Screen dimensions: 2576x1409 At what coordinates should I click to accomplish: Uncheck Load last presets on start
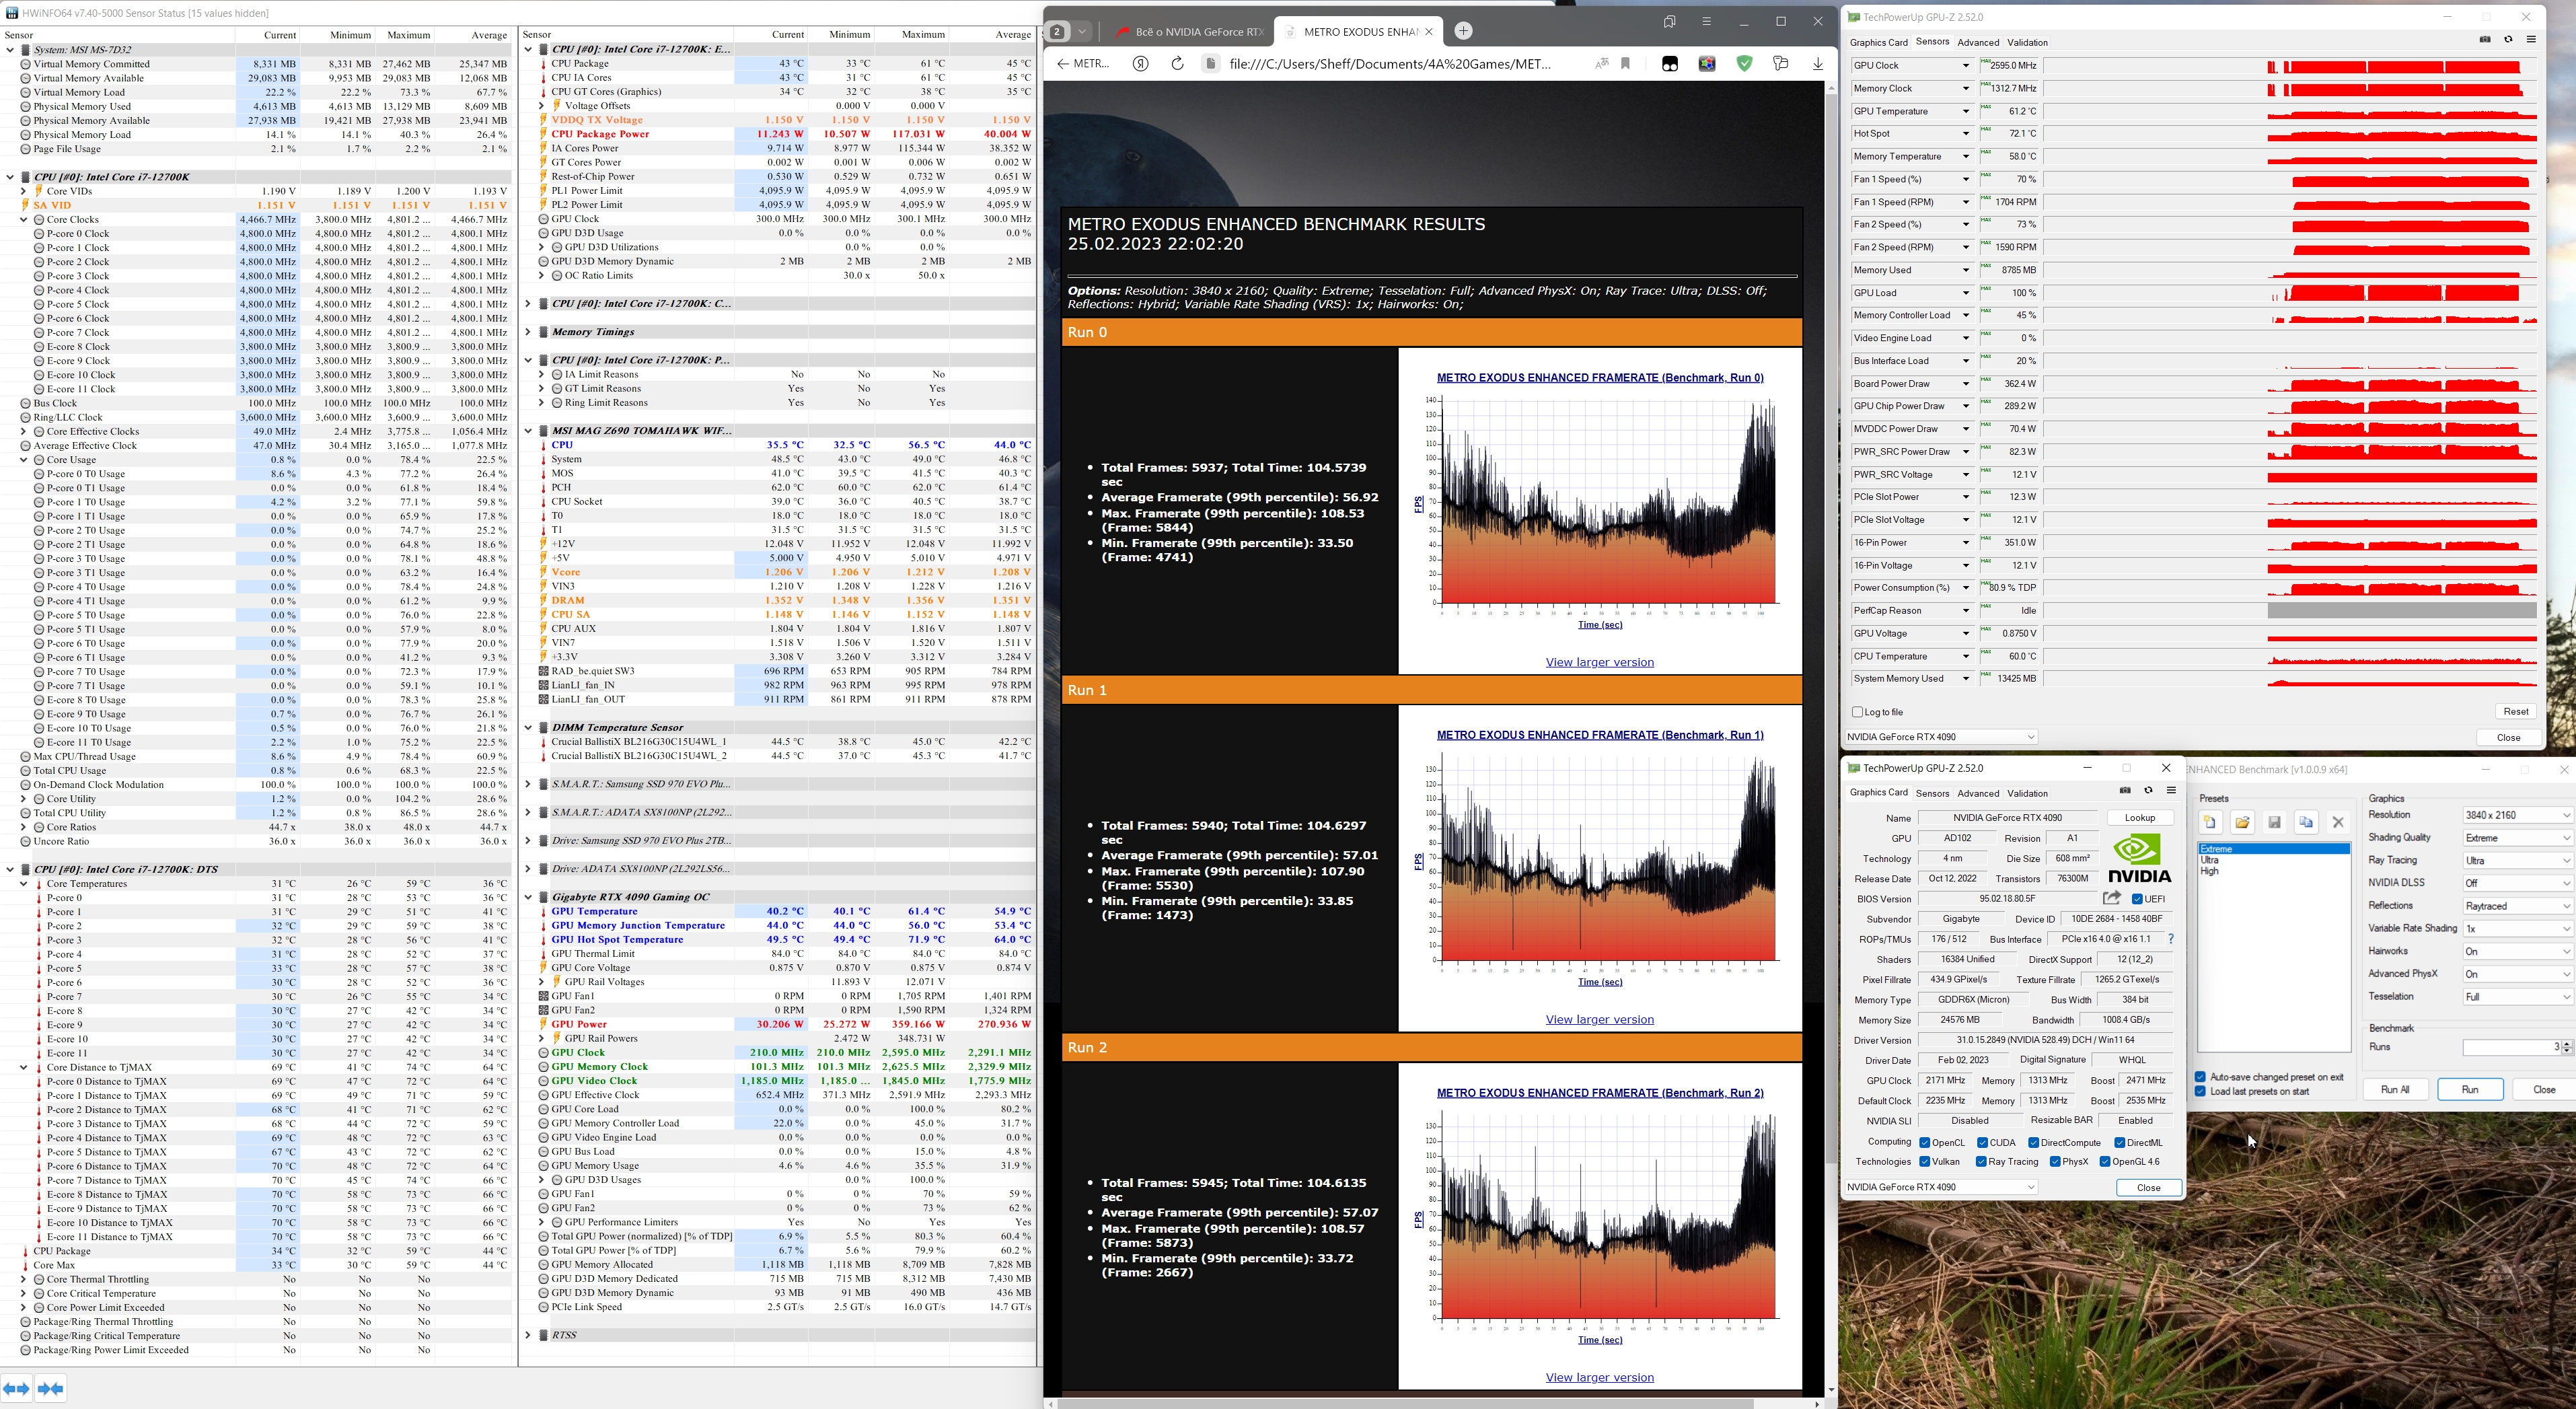[2201, 1091]
